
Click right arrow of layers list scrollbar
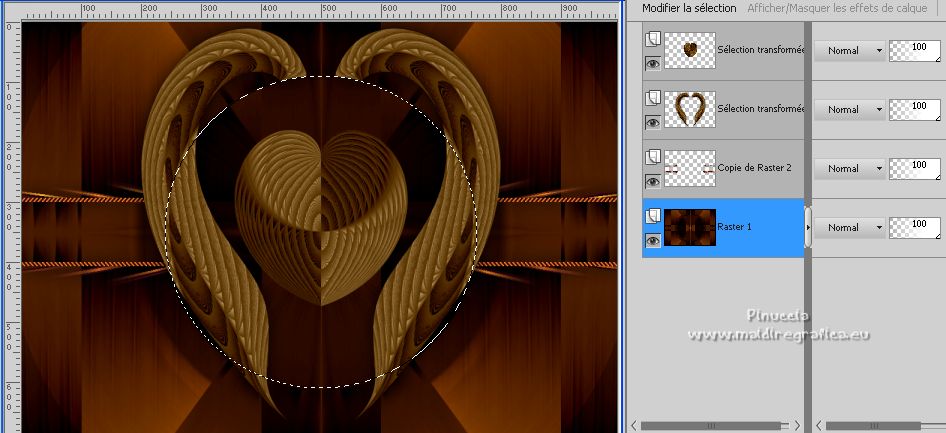click(797, 425)
